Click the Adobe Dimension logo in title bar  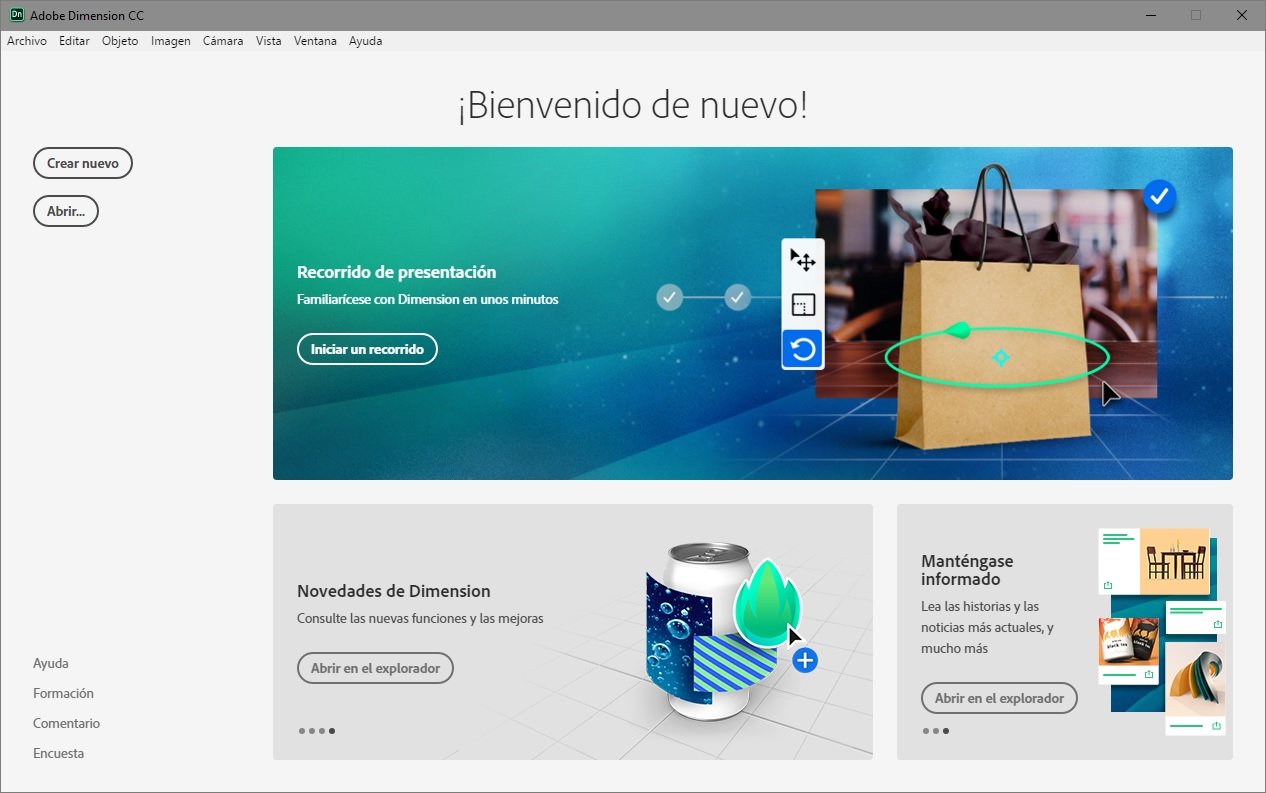coord(15,15)
